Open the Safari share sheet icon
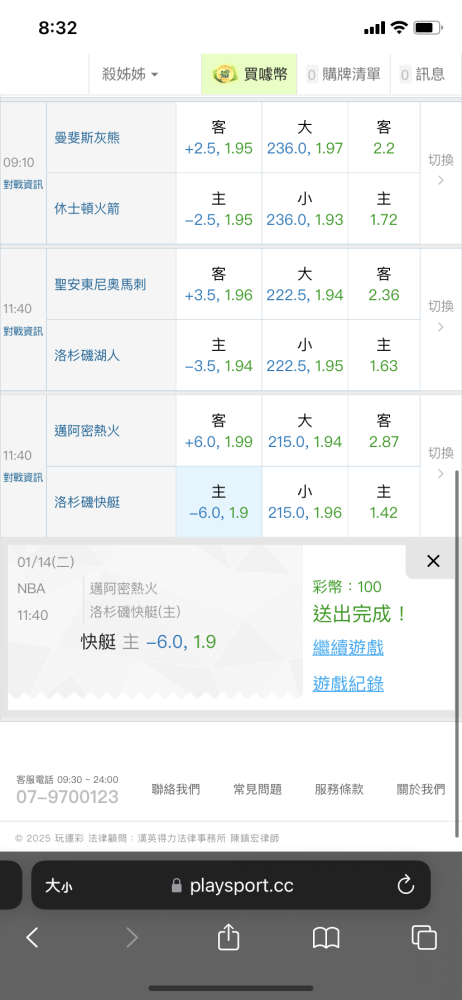Image resolution: width=462 pixels, height=1000 pixels. [x=228, y=936]
